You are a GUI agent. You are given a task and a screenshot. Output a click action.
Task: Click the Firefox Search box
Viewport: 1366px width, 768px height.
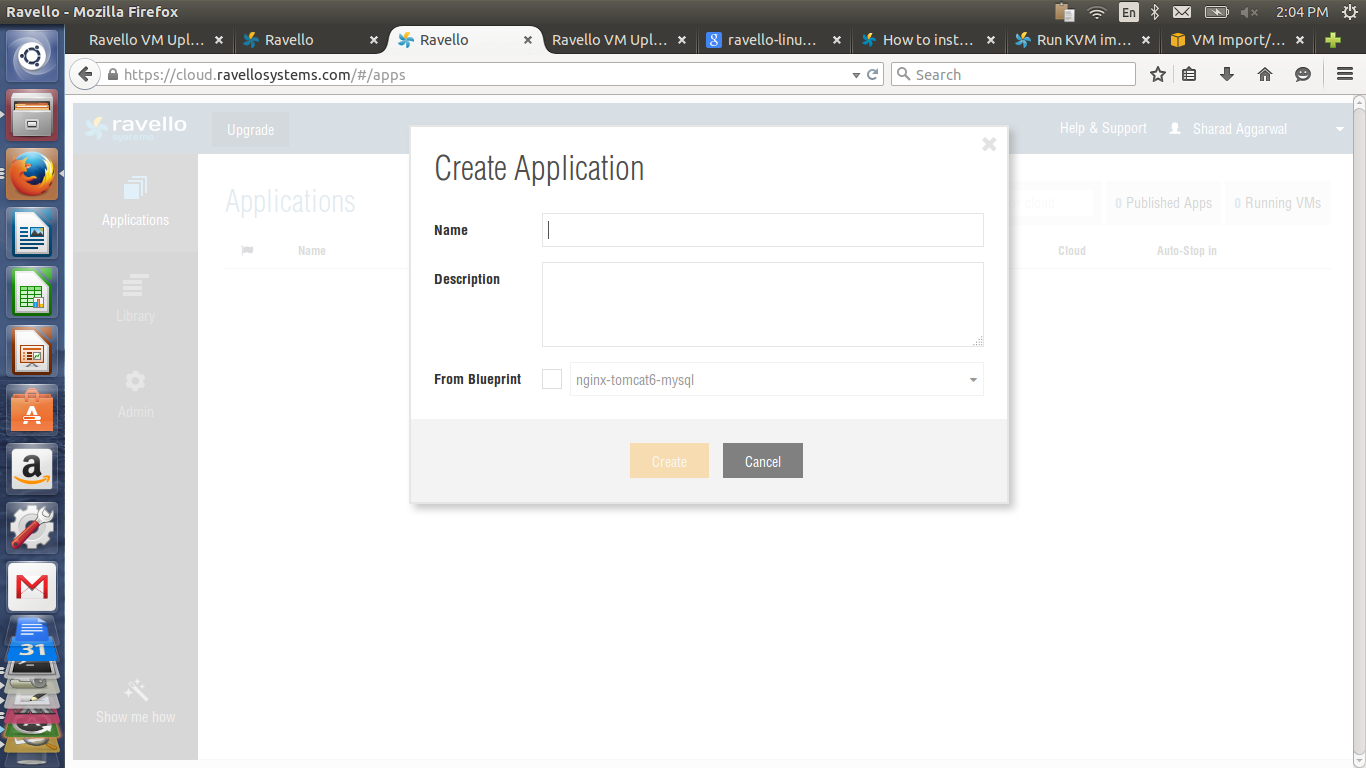click(x=1013, y=74)
